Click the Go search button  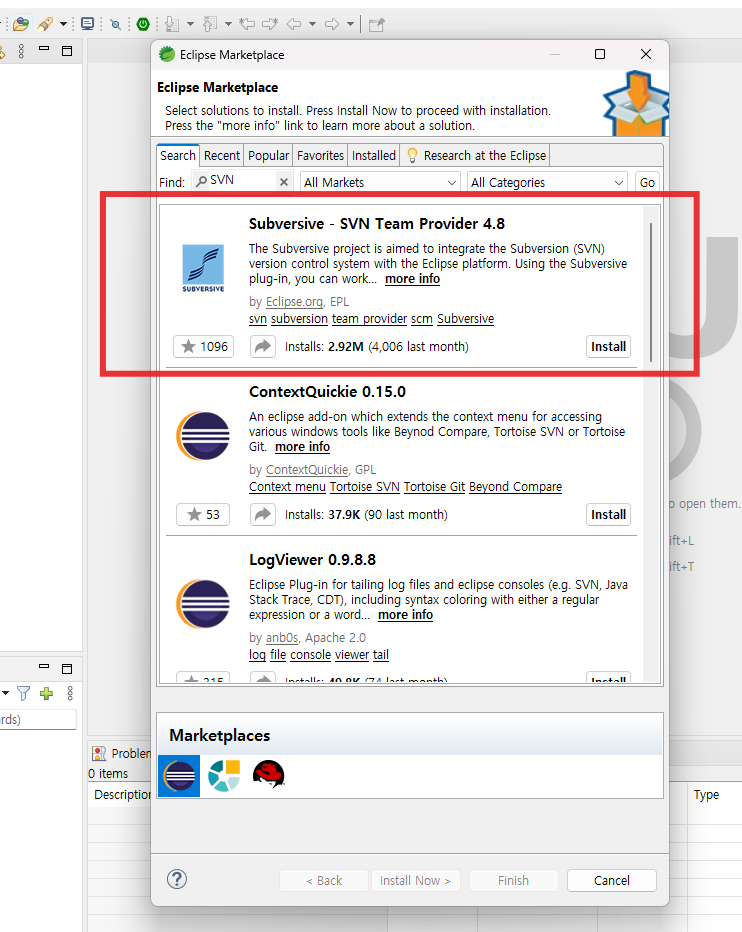click(x=647, y=182)
